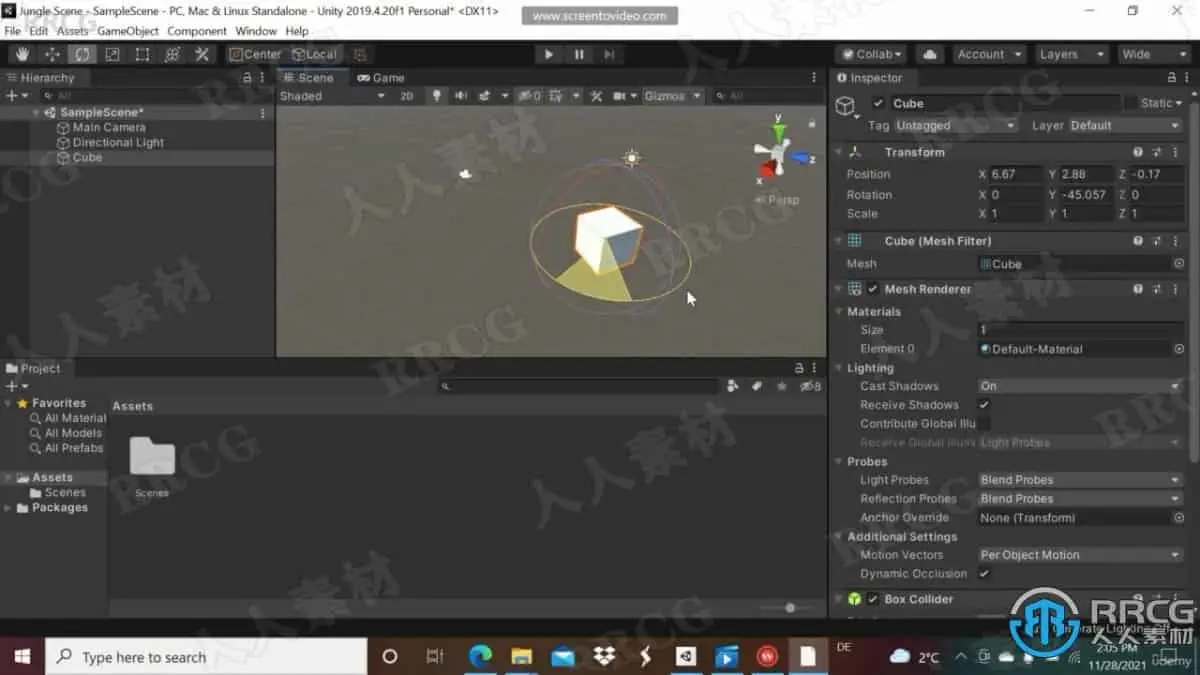Open the File menu
Screen dimensions: 1200x675
pyautogui.click(x=12, y=31)
